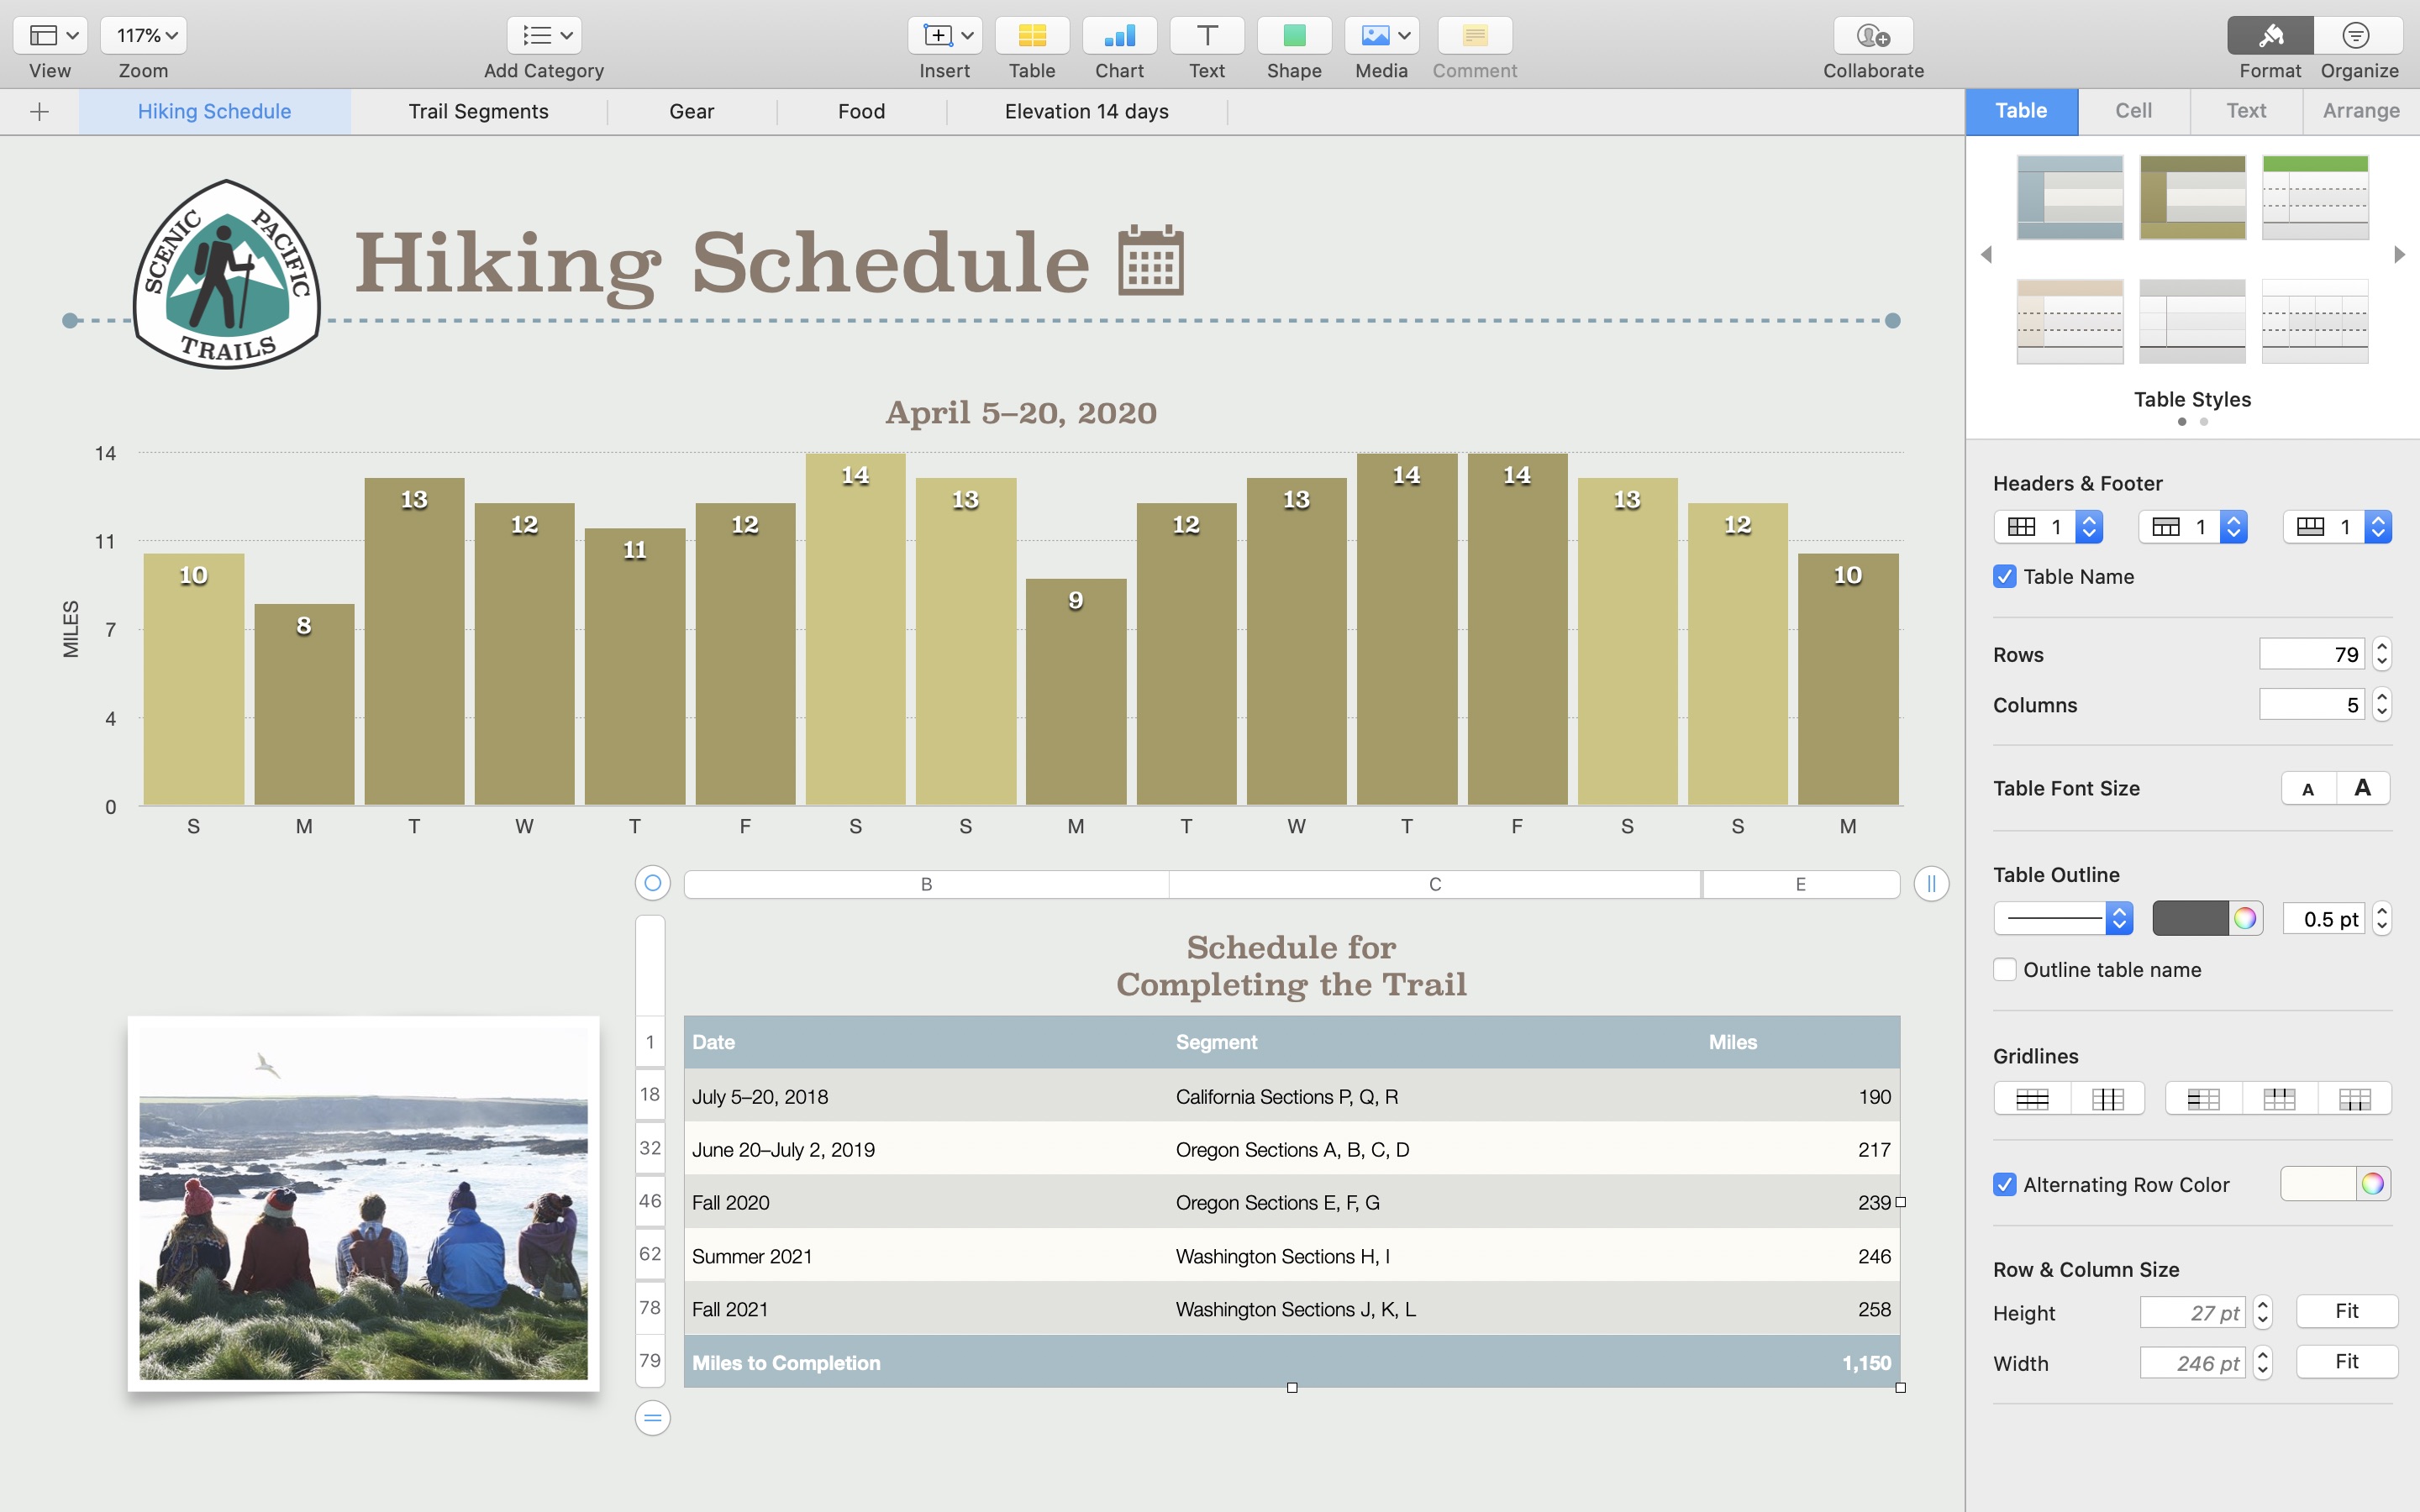Show next table styles page arrow
Viewport: 2420px width, 1512px height.
pos(2399,254)
